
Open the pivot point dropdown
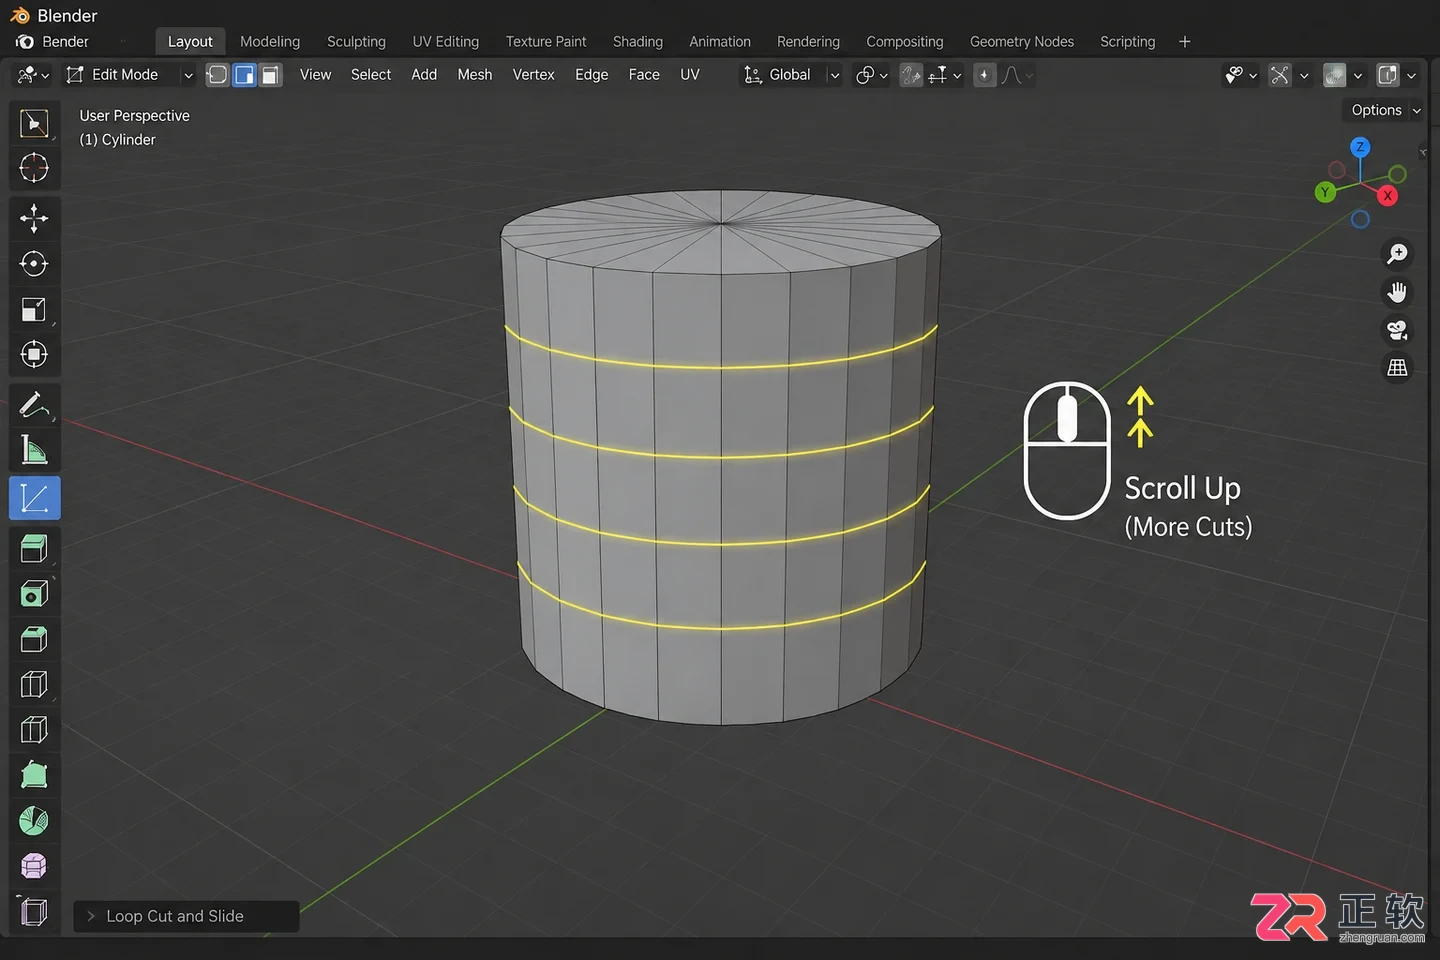tap(872, 75)
